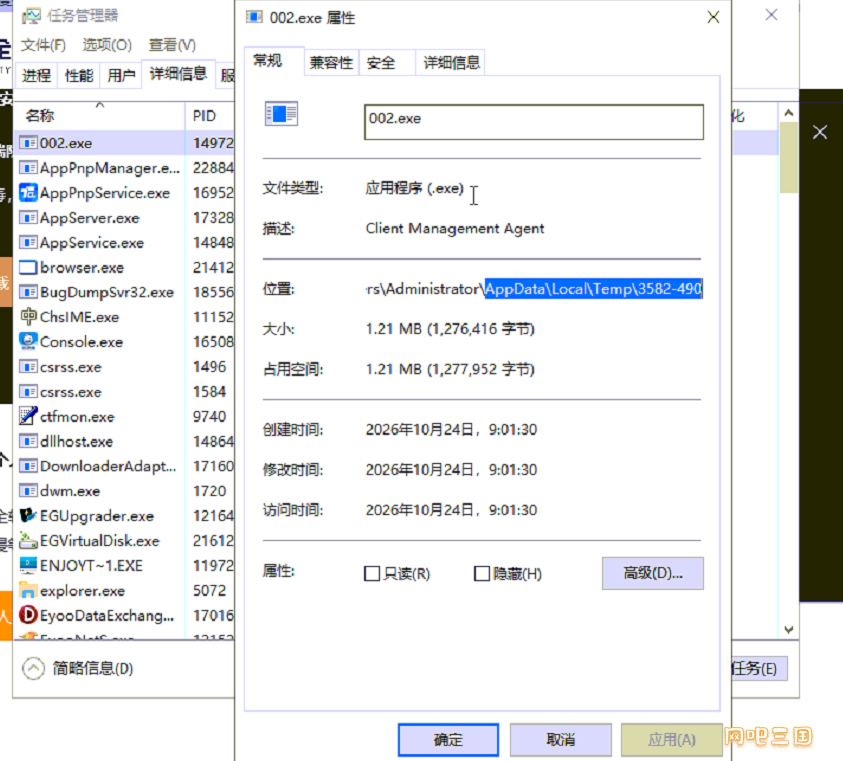
Task: Switch to the 用户 tab in Task Manager
Action: 121,75
